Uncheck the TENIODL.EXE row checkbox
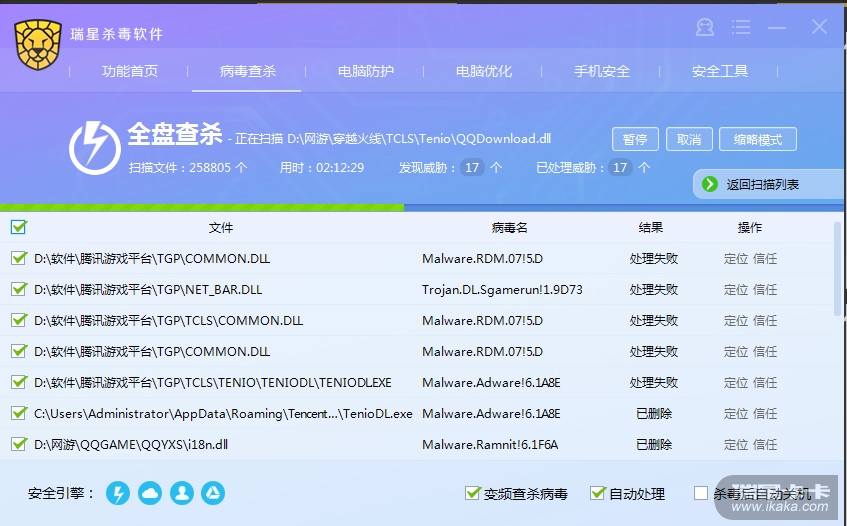 pos(18,382)
